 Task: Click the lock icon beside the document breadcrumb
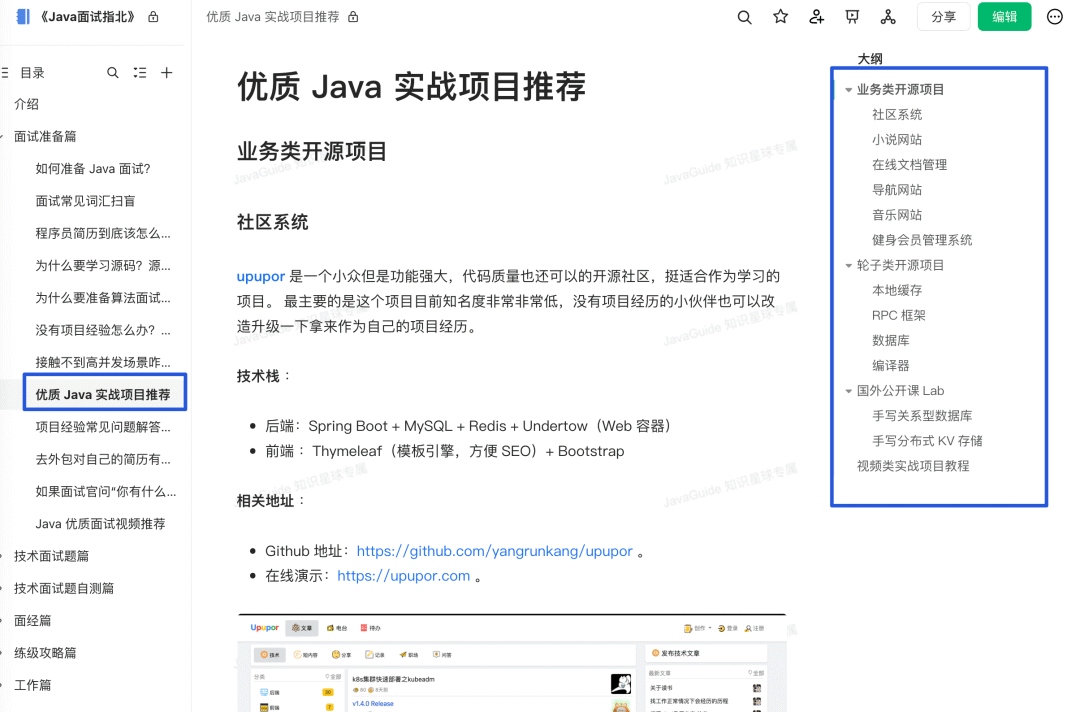(x=353, y=17)
